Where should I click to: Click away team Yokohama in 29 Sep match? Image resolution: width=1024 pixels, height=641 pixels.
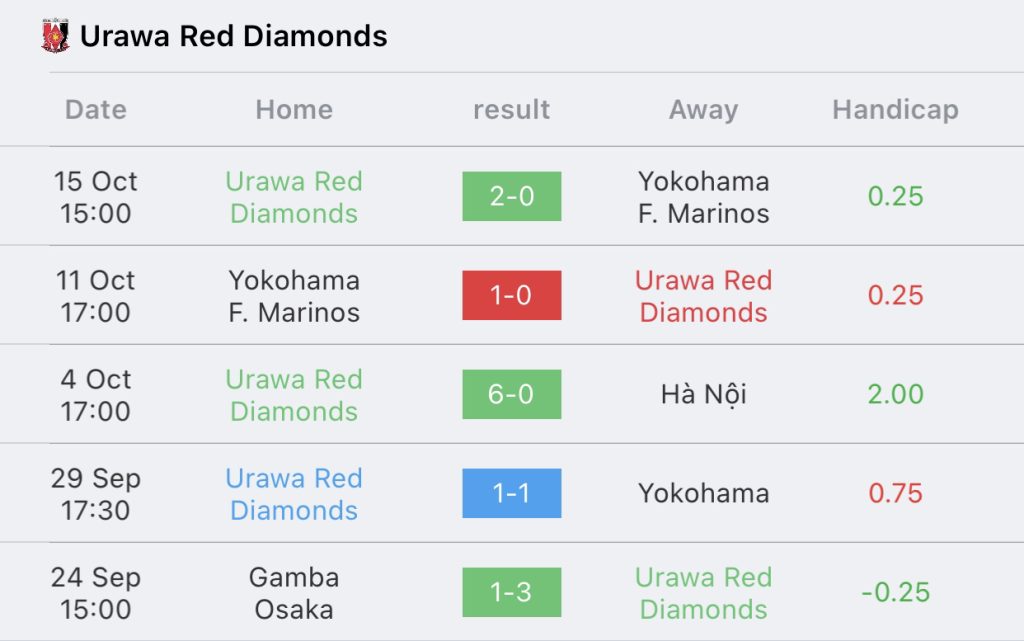coord(703,493)
